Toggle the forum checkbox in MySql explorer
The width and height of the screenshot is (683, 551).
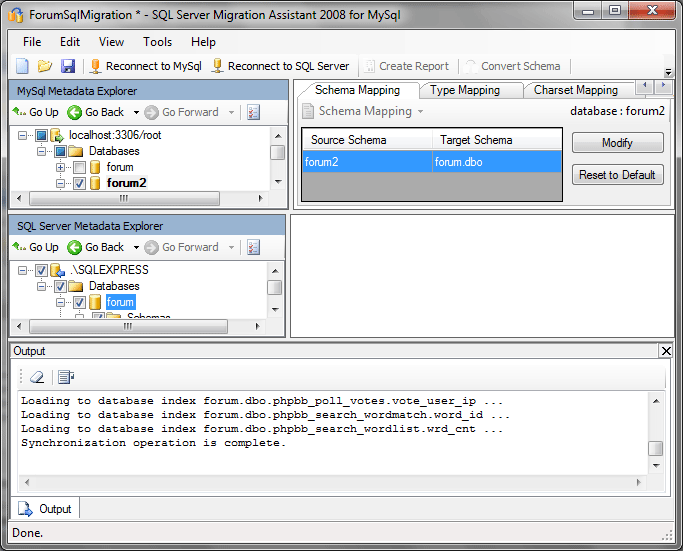click(x=79, y=167)
